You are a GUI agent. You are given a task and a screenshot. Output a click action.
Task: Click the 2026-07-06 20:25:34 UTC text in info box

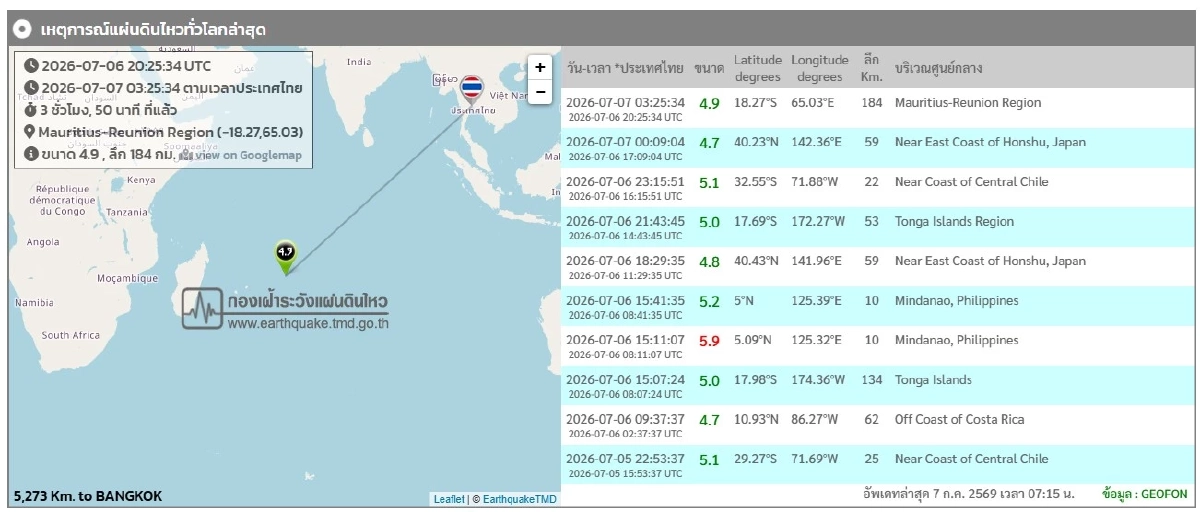(x=126, y=66)
